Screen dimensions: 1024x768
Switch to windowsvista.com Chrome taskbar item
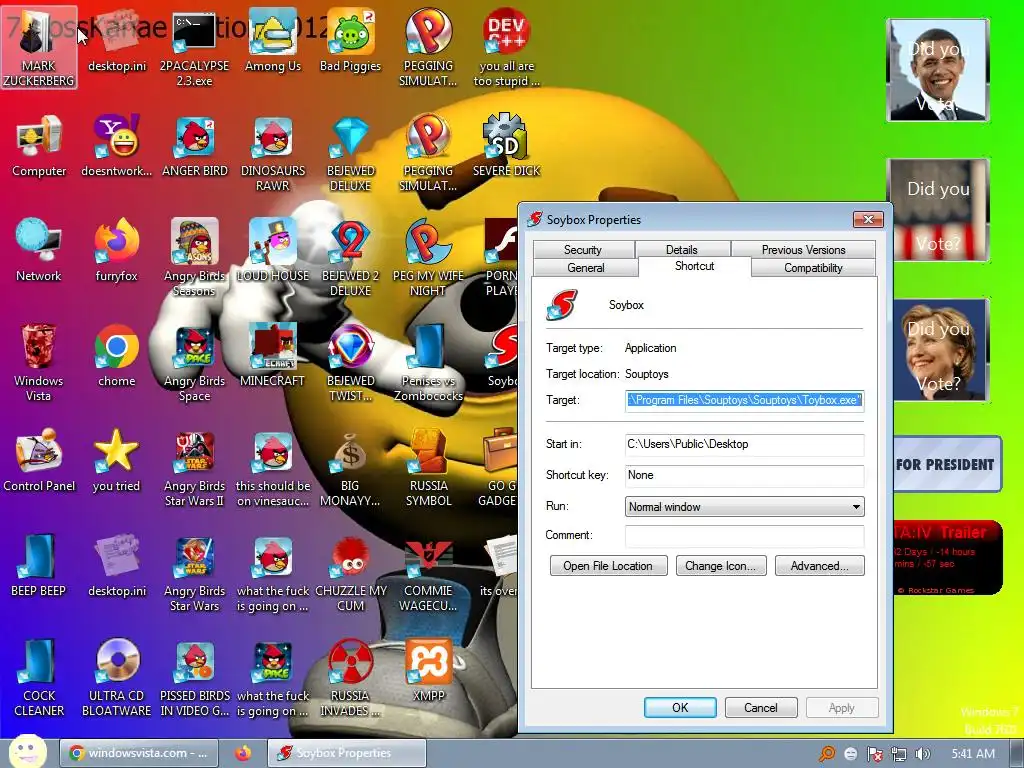[x=139, y=753]
